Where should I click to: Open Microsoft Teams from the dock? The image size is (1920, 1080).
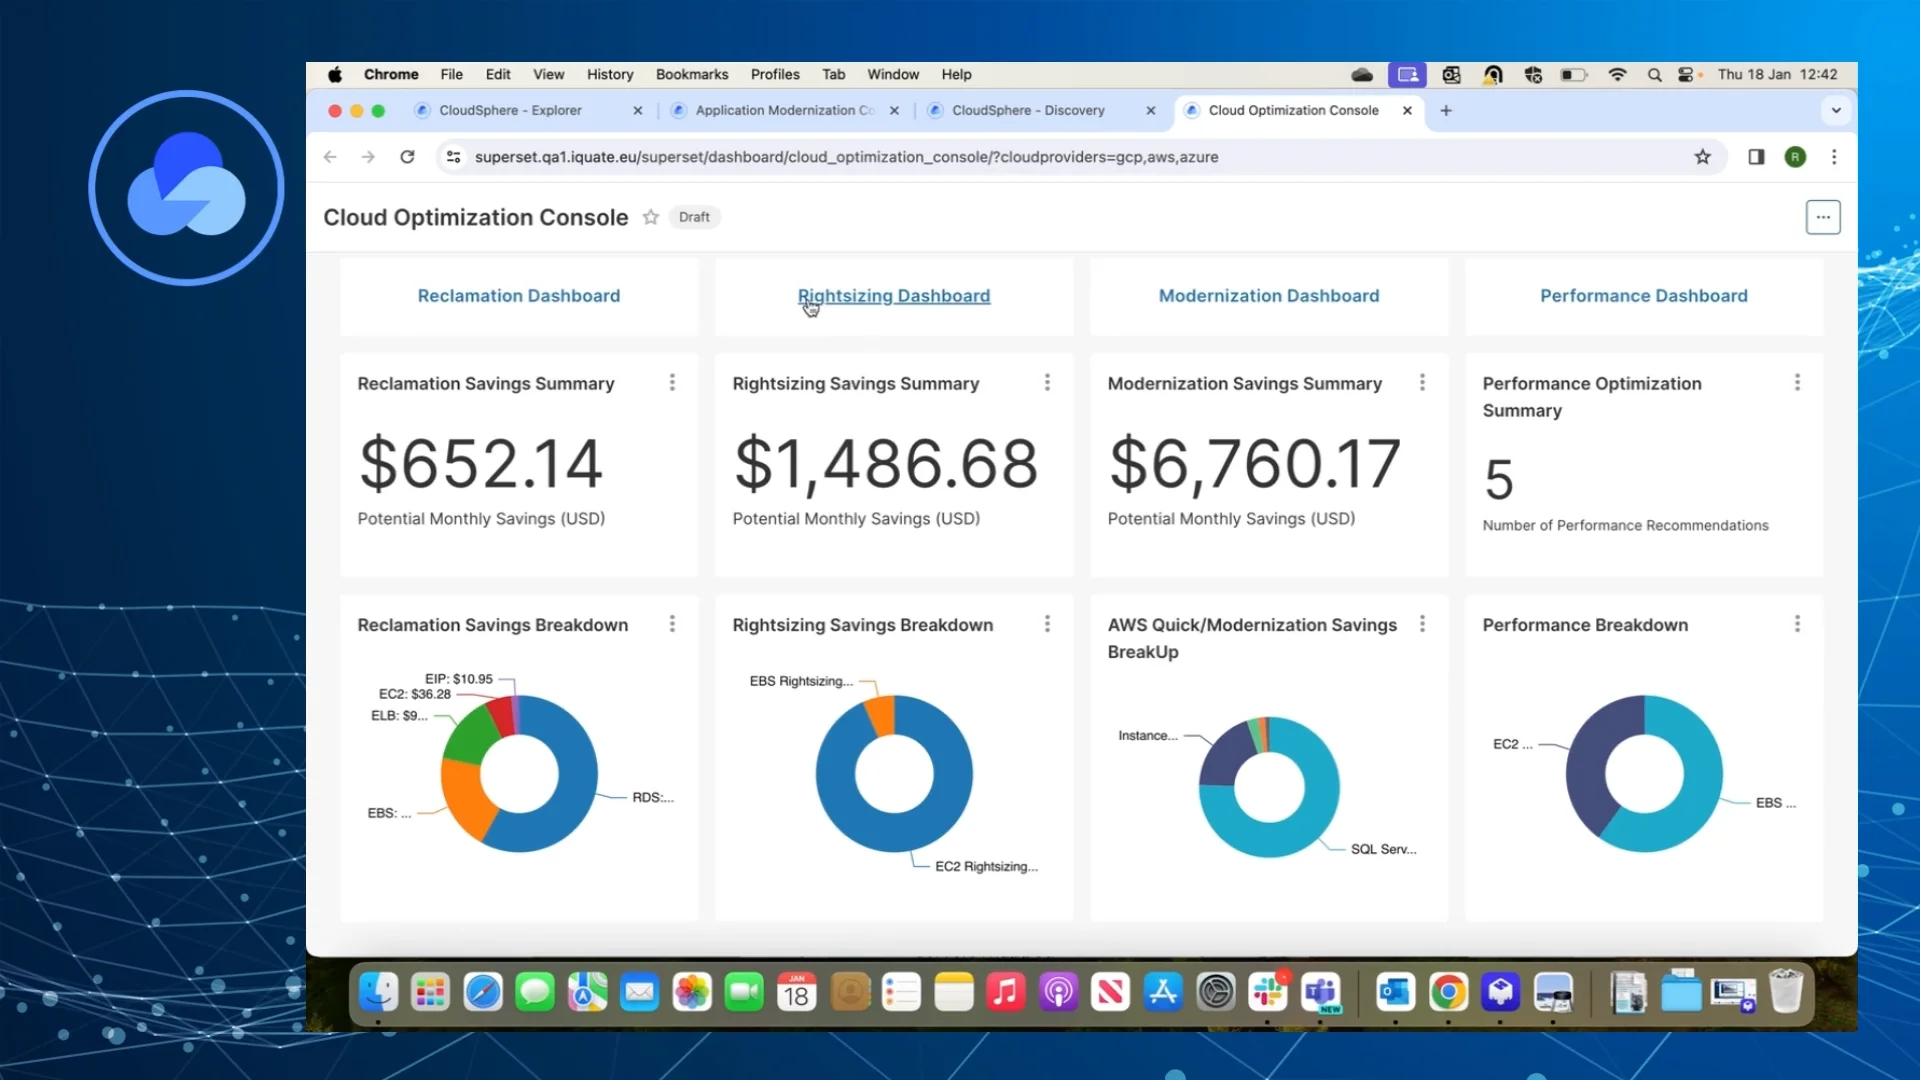point(1321,992)
